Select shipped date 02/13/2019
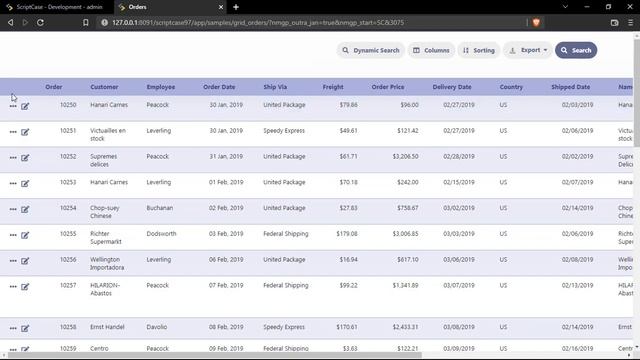640x360 pixels. click(577, 285)
